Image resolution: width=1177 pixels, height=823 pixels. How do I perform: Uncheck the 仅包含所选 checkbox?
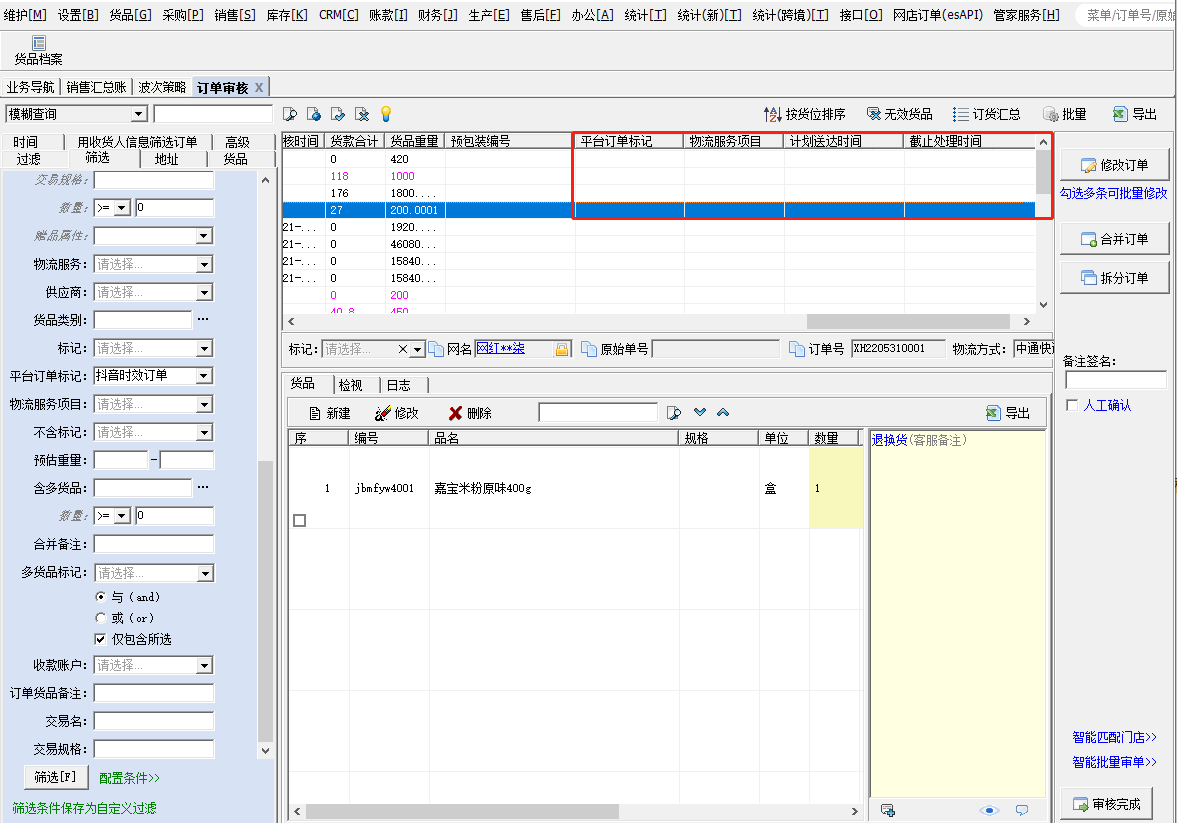(101, 639)
